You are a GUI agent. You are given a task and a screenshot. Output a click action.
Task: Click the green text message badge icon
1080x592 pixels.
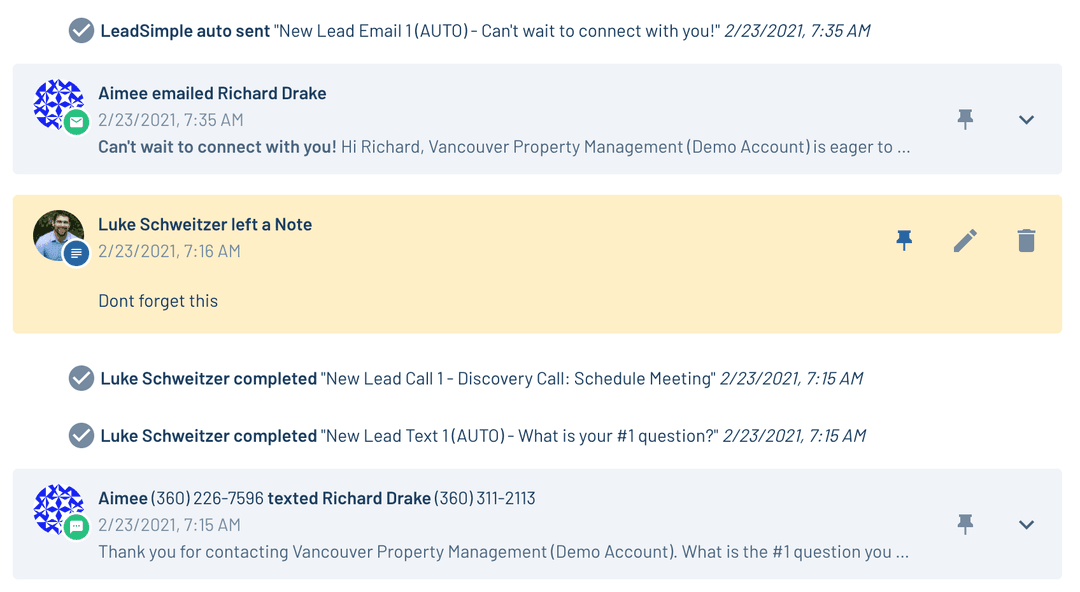click(77, 527)
